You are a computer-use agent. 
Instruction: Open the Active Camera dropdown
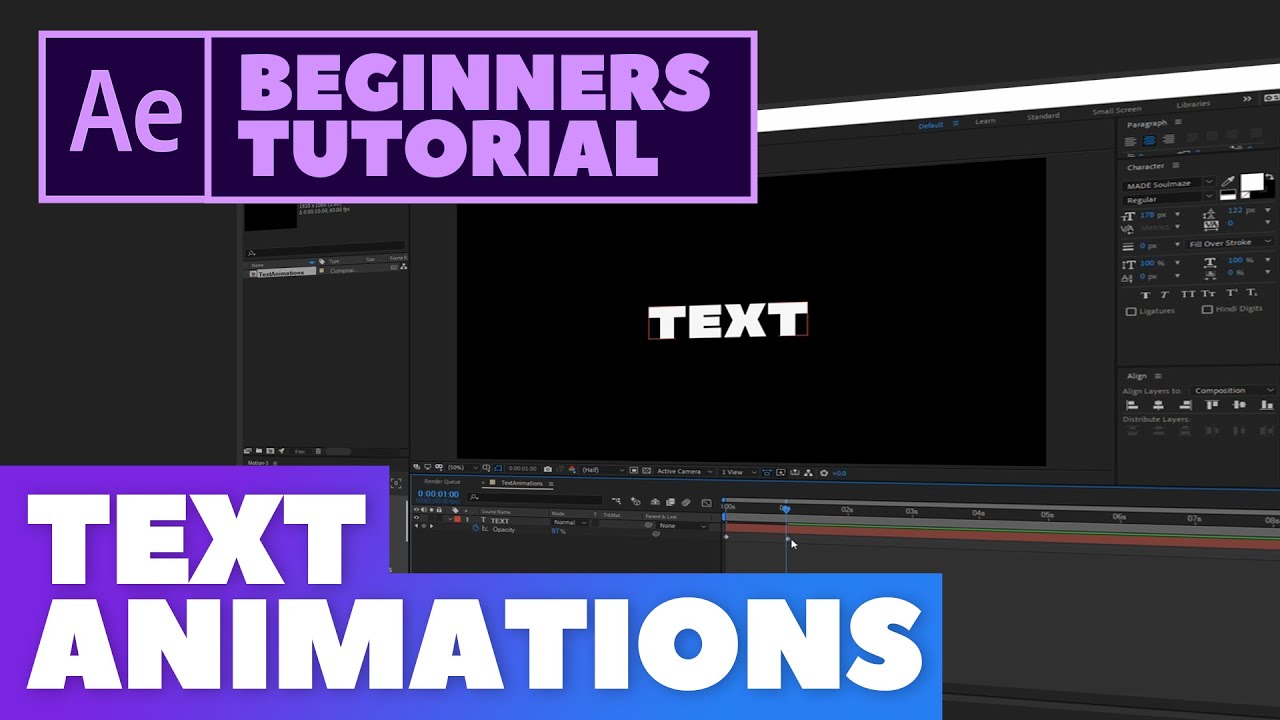click(x=685, y=471)
